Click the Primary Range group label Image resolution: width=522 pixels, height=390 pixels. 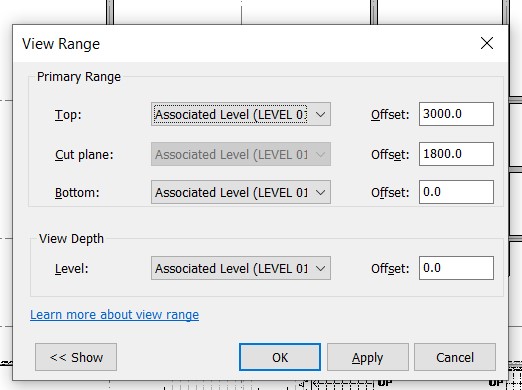(x=79, y=77)
